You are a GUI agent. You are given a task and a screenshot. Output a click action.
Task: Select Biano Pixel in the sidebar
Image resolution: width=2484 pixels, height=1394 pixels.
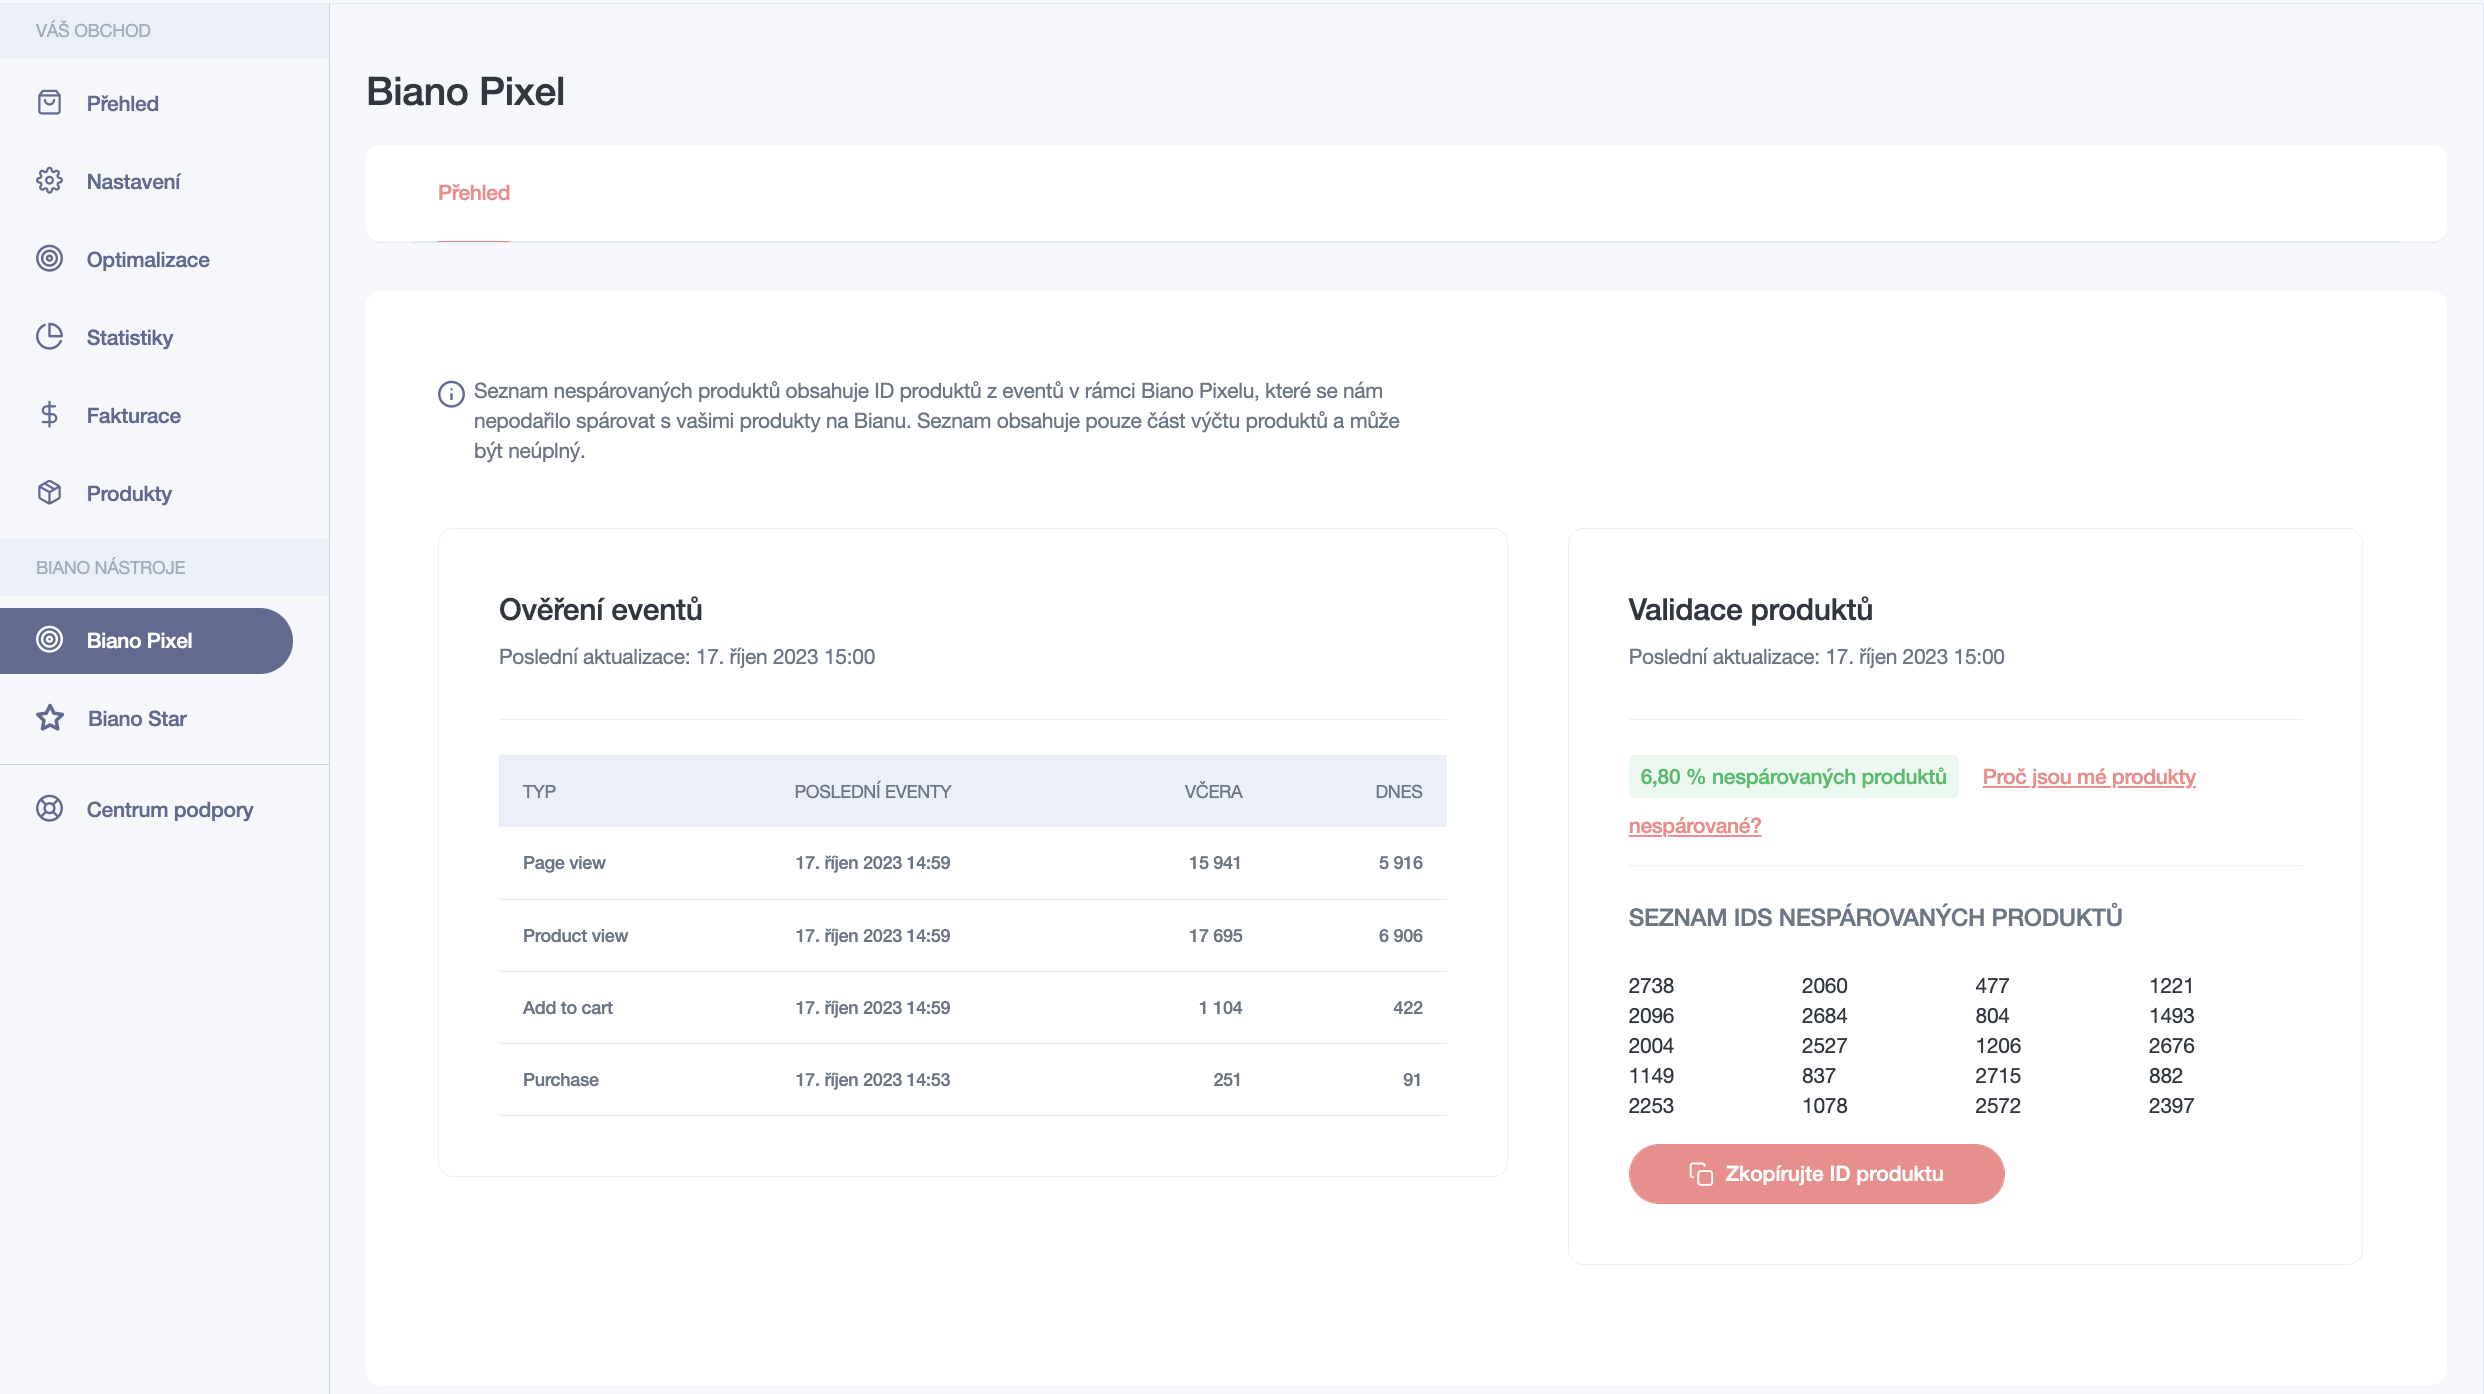pyautogui.click(x=146, y=640)
